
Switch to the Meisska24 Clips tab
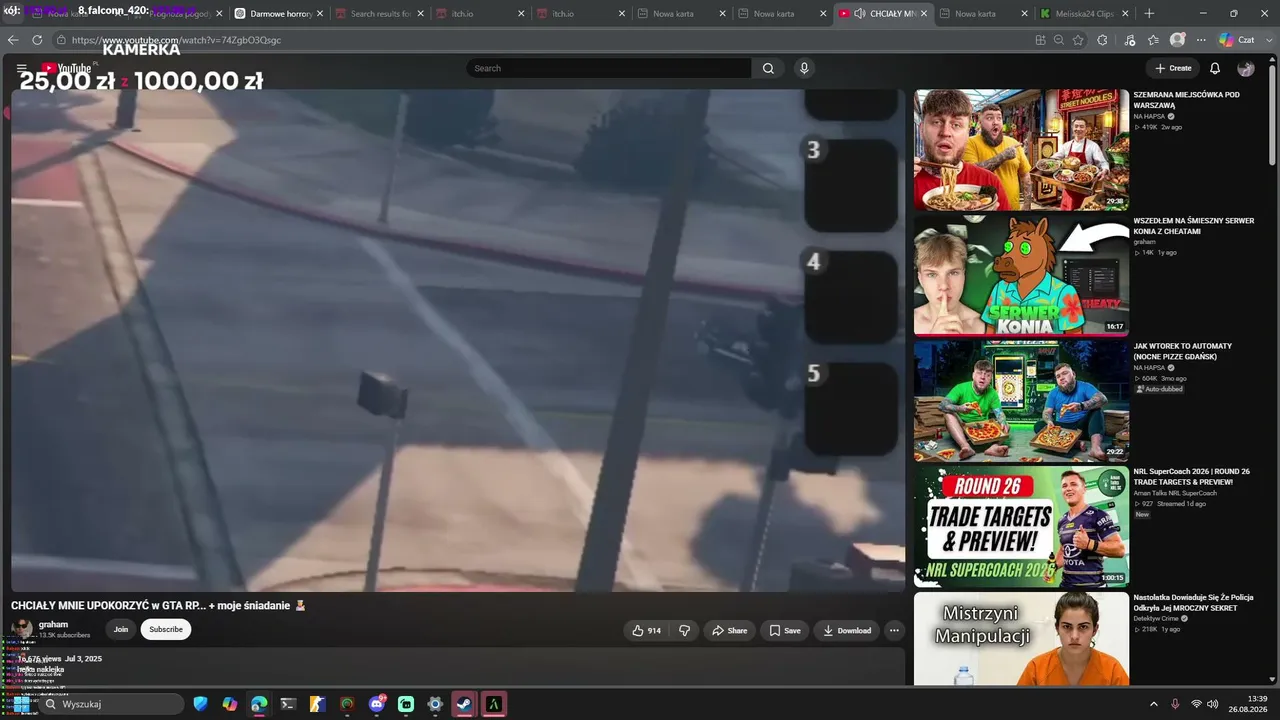point(1083,14)
